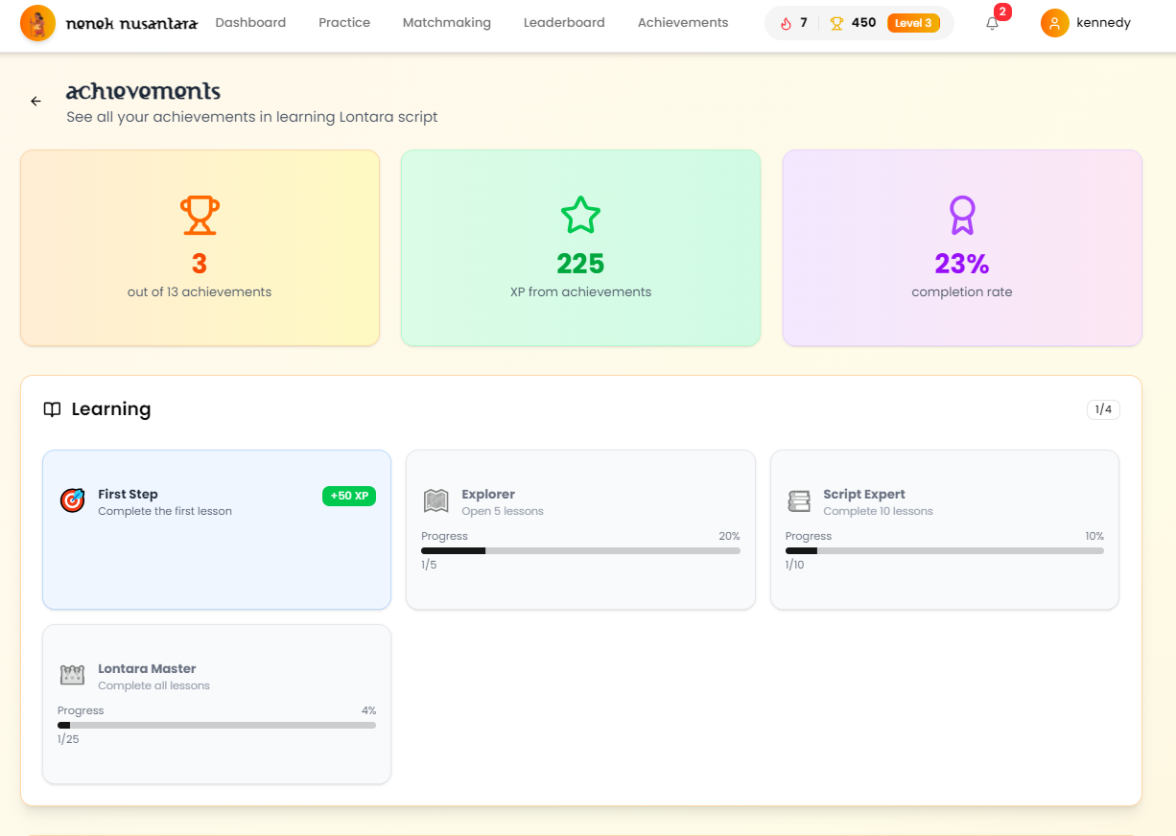Click the Script Expert progress bar
The height and width of the screenshot is (836, 1176).
click(944, 551)
